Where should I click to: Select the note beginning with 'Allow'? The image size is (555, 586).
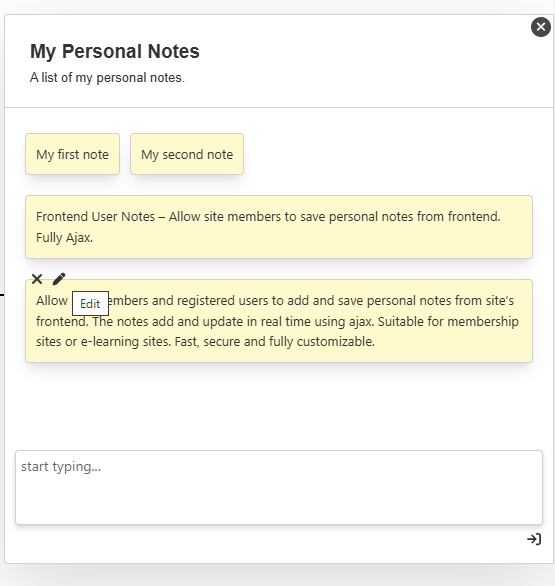coord(279,321)
